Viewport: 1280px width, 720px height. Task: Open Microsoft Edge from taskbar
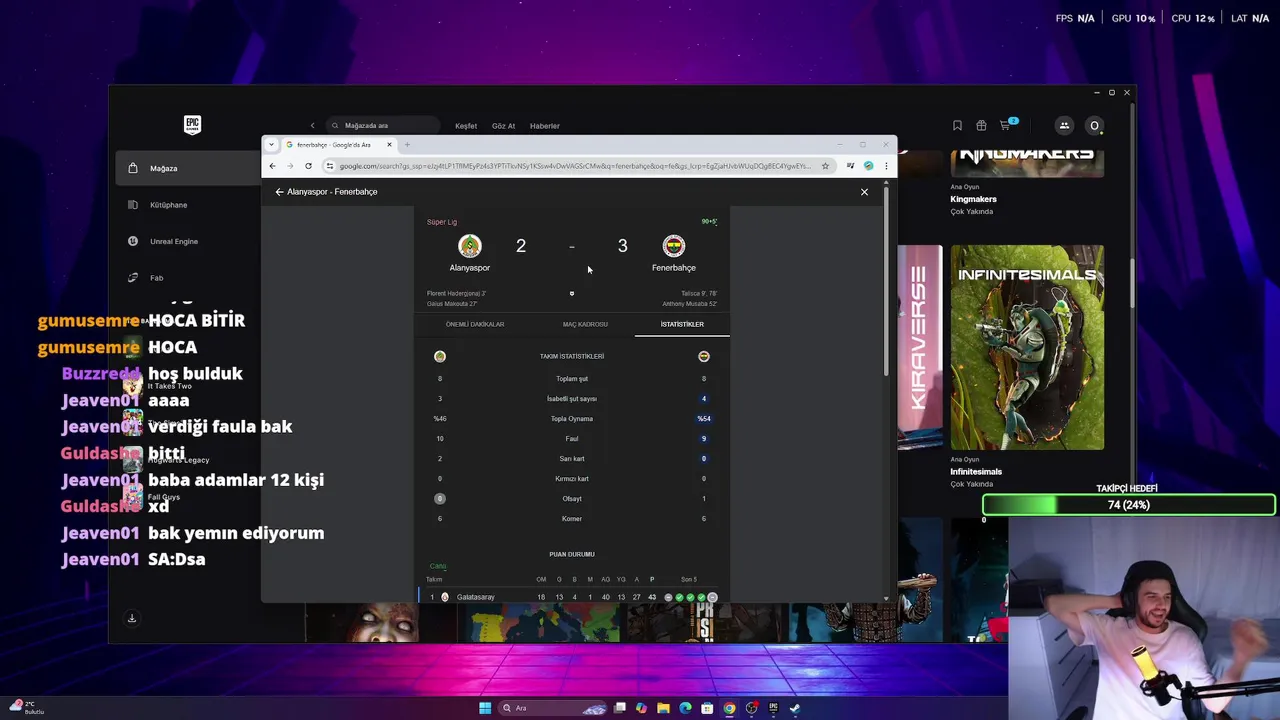(x=685, y=708)
